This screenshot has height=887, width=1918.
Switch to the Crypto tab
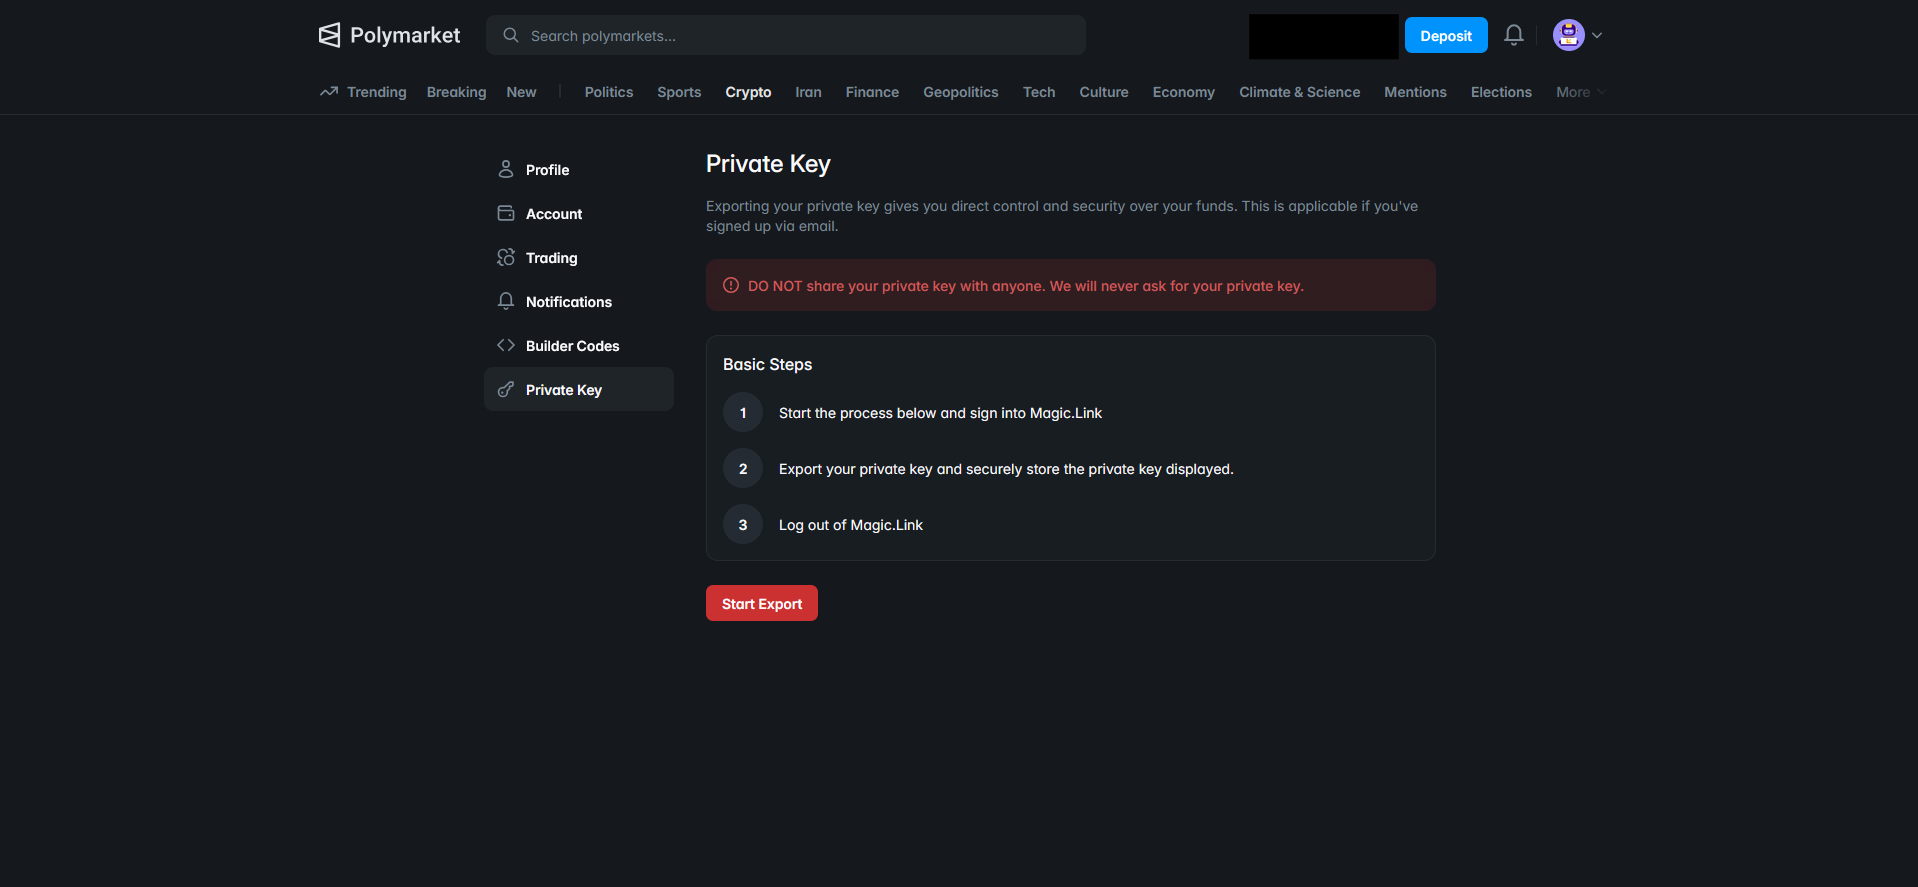click(x=748, y=91)
